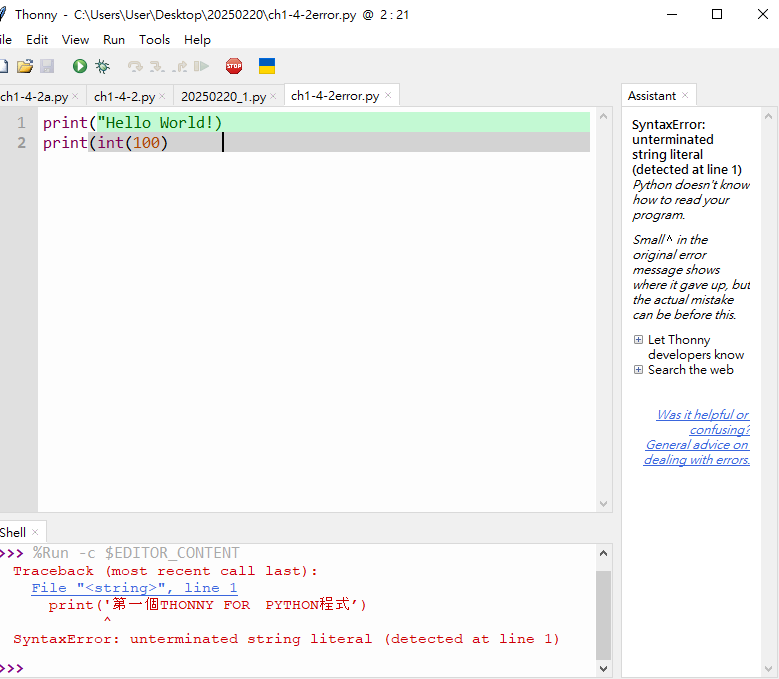Switch to the 20250220_1.py tab
This screenshot has width=779, height=679.
click(223, 96)
